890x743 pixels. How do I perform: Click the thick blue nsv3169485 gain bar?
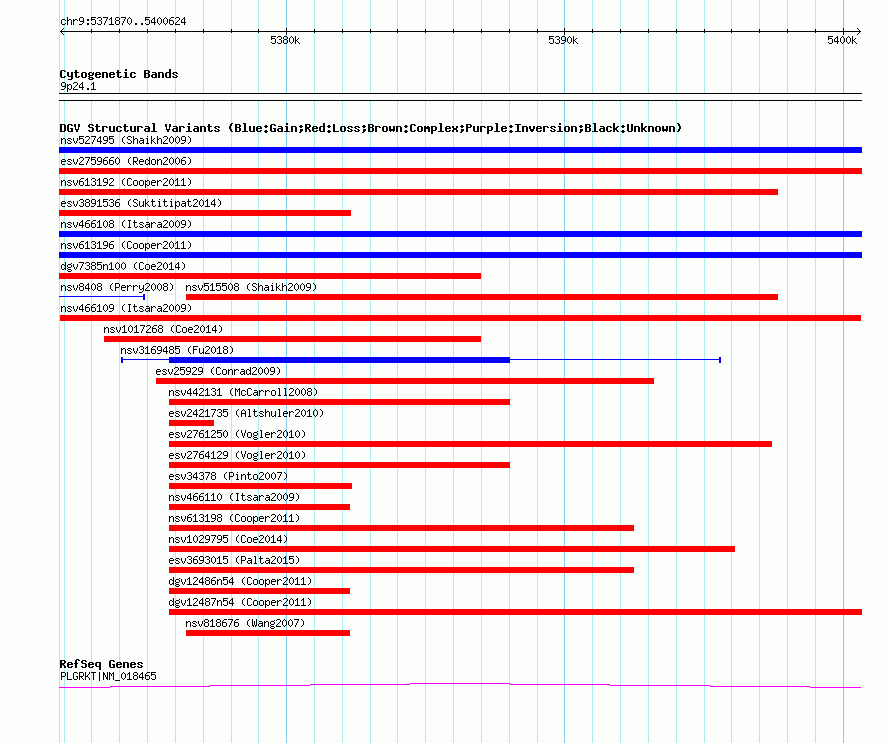pyautogui.click(x=339, y=360)
